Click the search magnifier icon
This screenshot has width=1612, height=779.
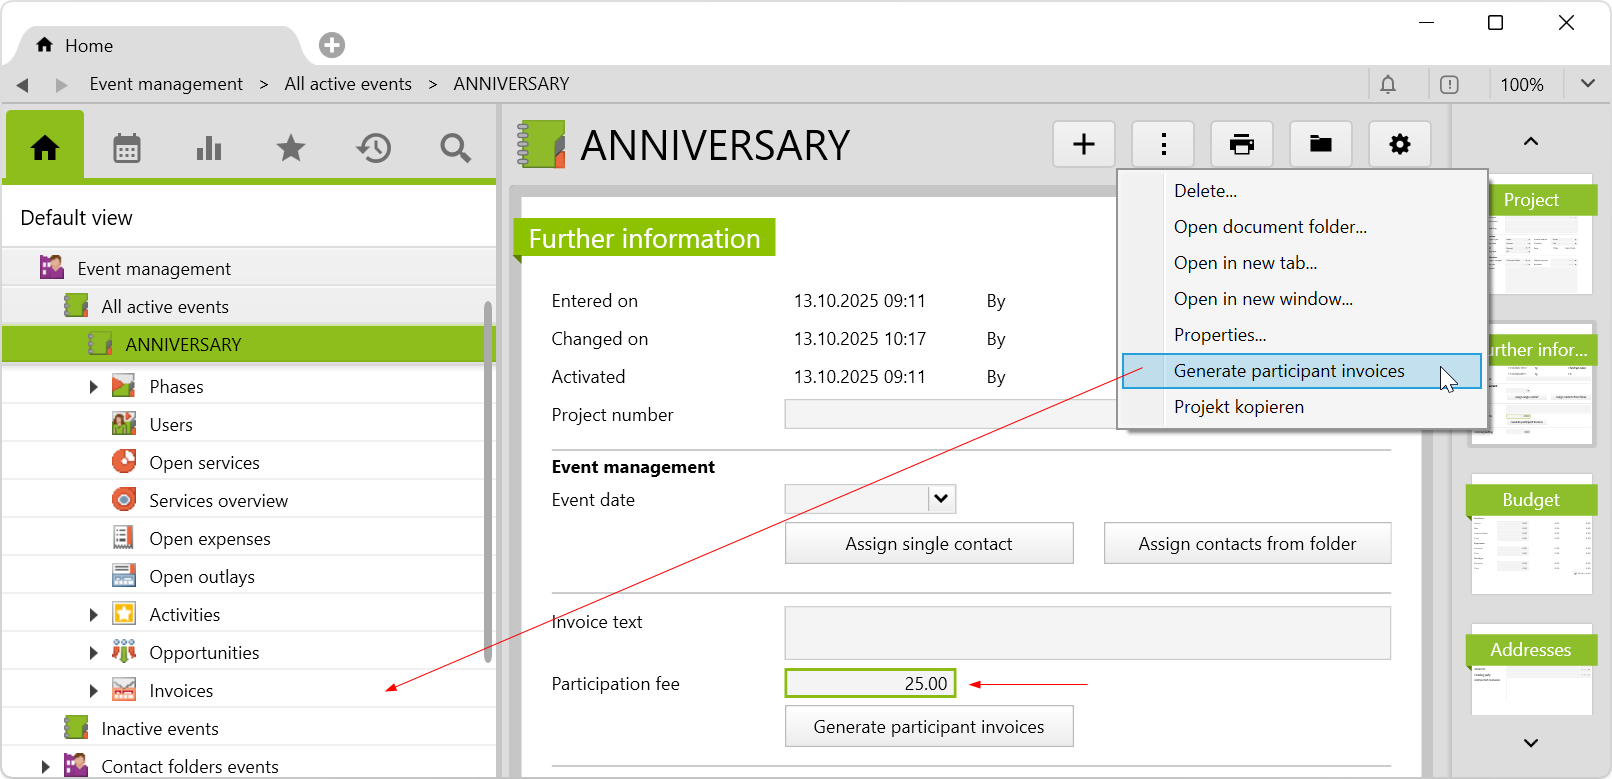[455, 149]
